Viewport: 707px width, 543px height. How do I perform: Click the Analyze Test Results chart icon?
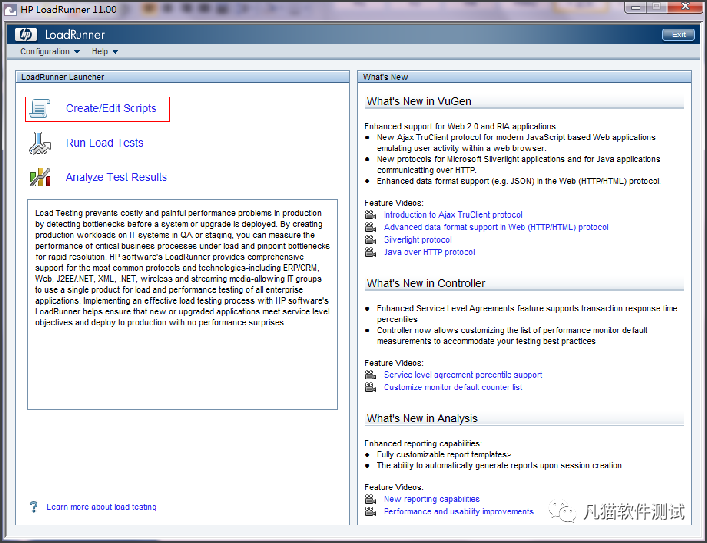[40, 177]
